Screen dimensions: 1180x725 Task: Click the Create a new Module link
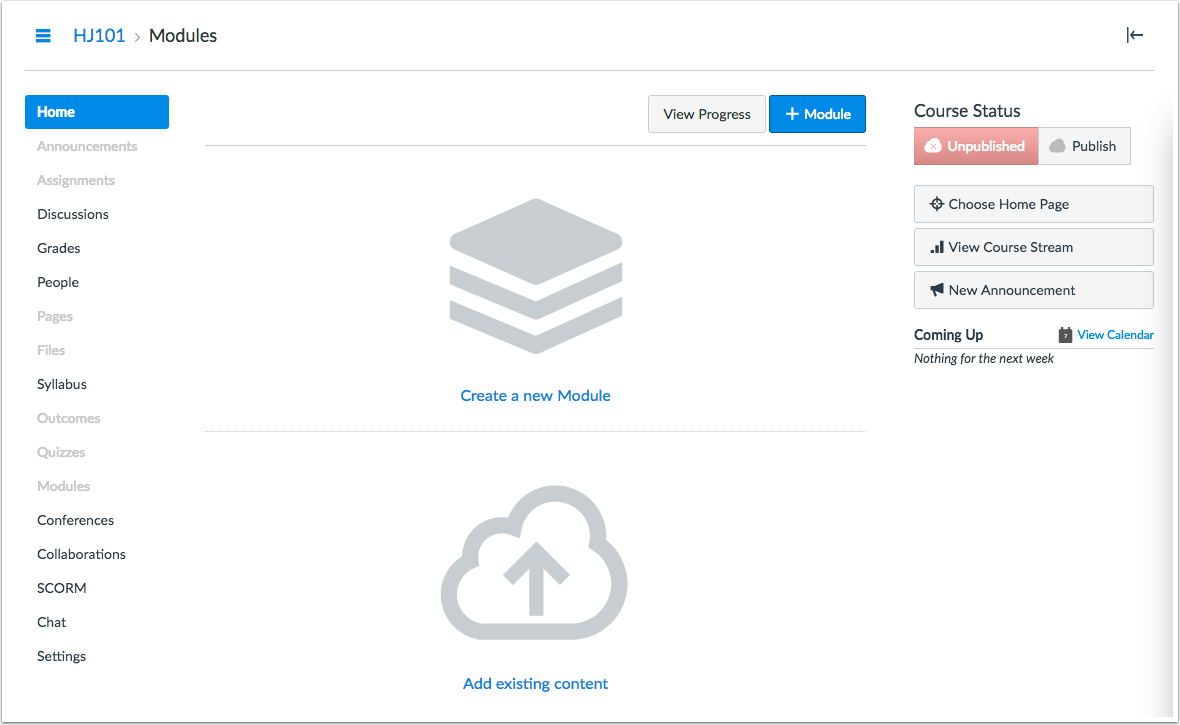pyautogui.click(x=536, y=396)
